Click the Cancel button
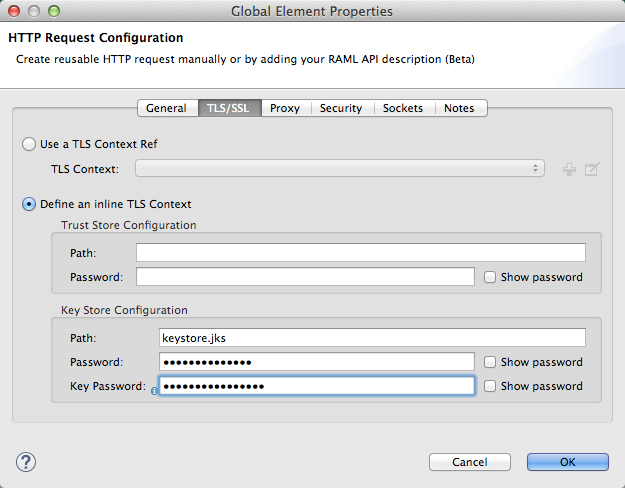 (469, 462)
